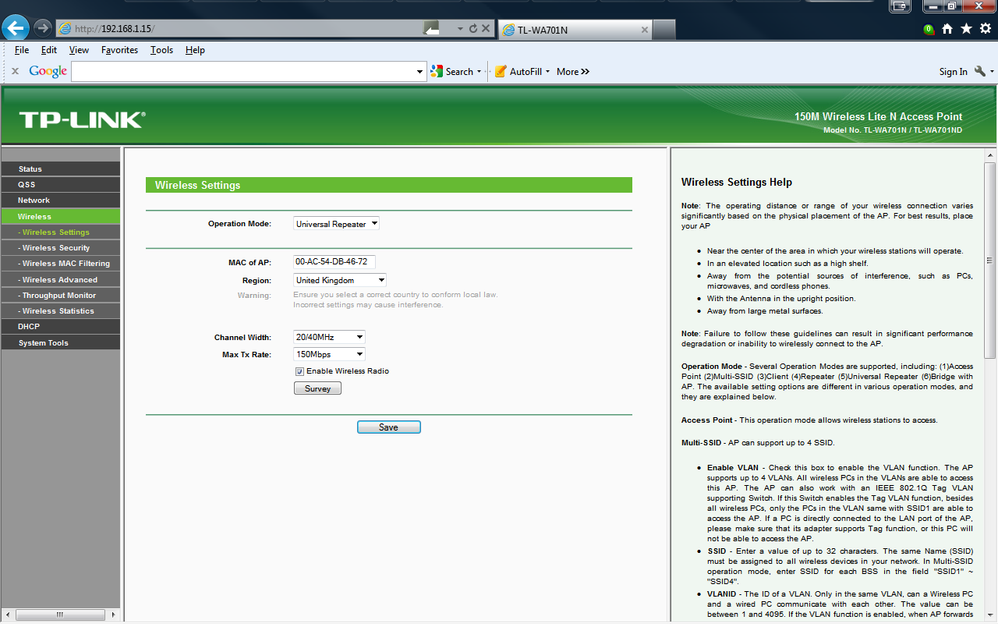Refresh the page using the reload icon
This screenshot has height=624, width=998.
[x=473, y=29]
